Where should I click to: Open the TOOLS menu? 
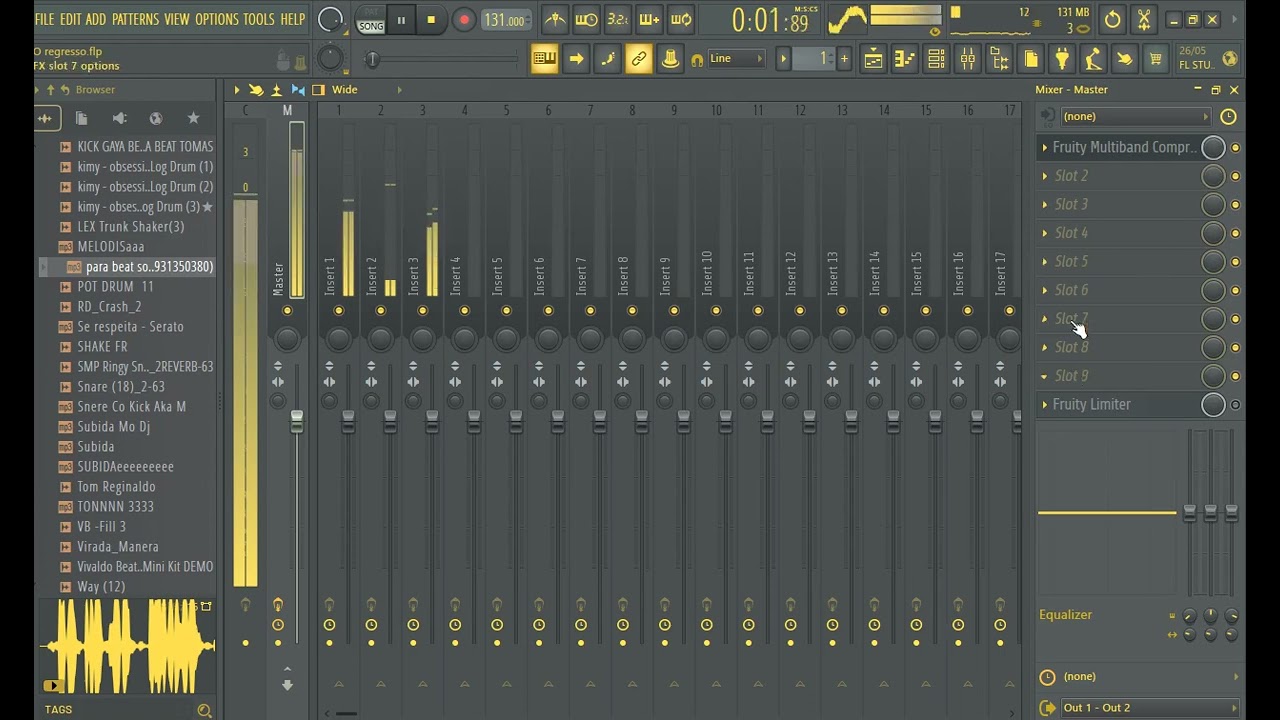[x=259, y=19]
